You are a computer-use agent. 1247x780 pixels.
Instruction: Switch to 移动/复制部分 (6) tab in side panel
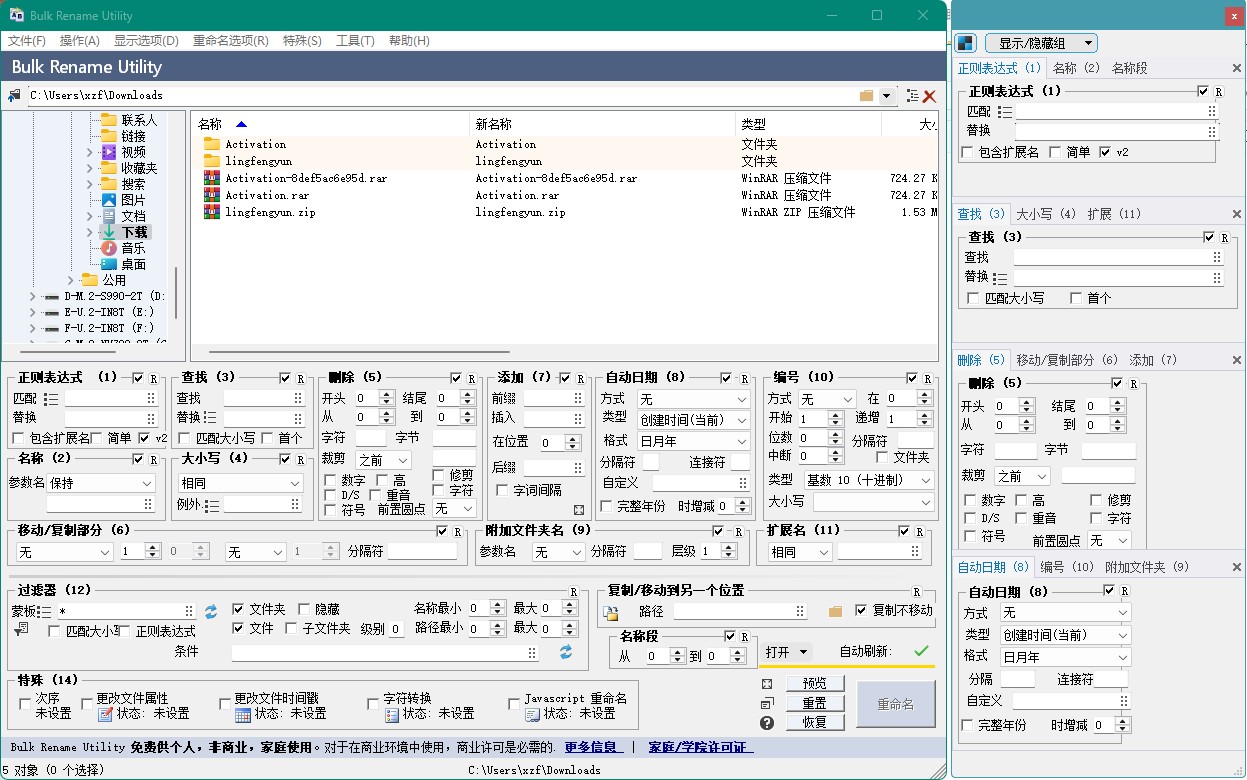(1067, 360)
